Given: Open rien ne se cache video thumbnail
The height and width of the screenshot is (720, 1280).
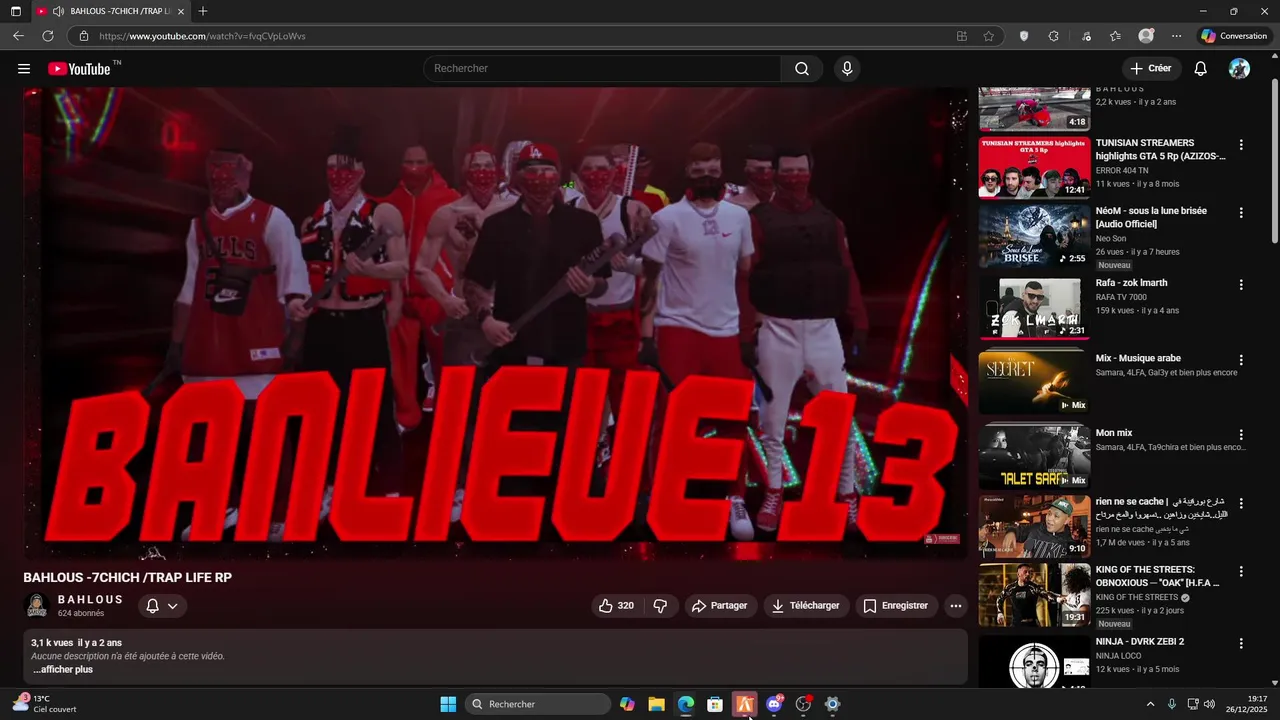Looking at the screenshot, I should click(1034, 526).
